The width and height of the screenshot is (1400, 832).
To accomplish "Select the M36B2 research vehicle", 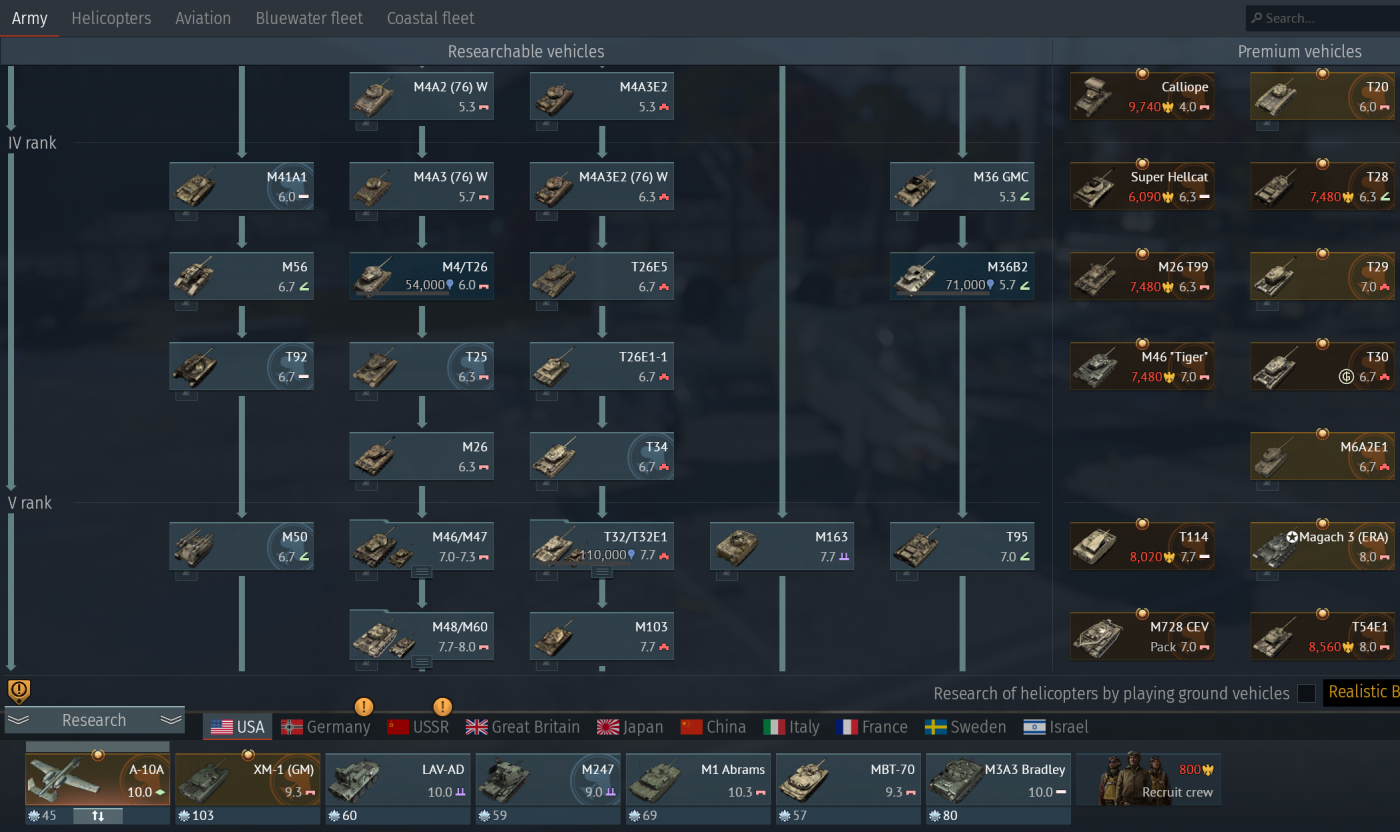I will [x=961, y=276].
